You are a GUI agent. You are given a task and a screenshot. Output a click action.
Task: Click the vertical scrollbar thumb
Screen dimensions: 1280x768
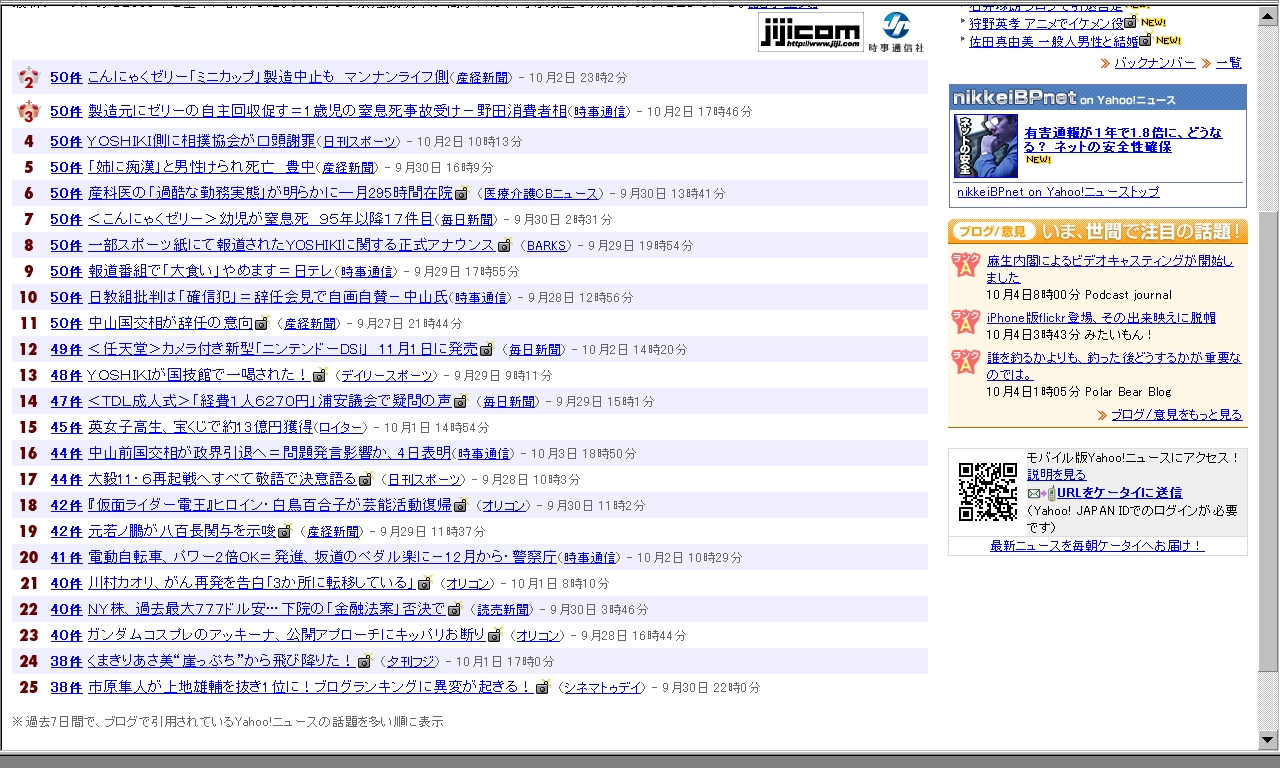coord(1269,442)
